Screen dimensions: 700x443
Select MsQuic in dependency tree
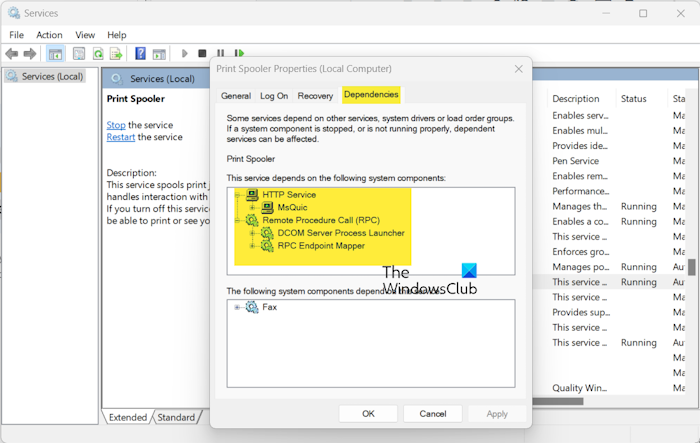click(292, 207)
